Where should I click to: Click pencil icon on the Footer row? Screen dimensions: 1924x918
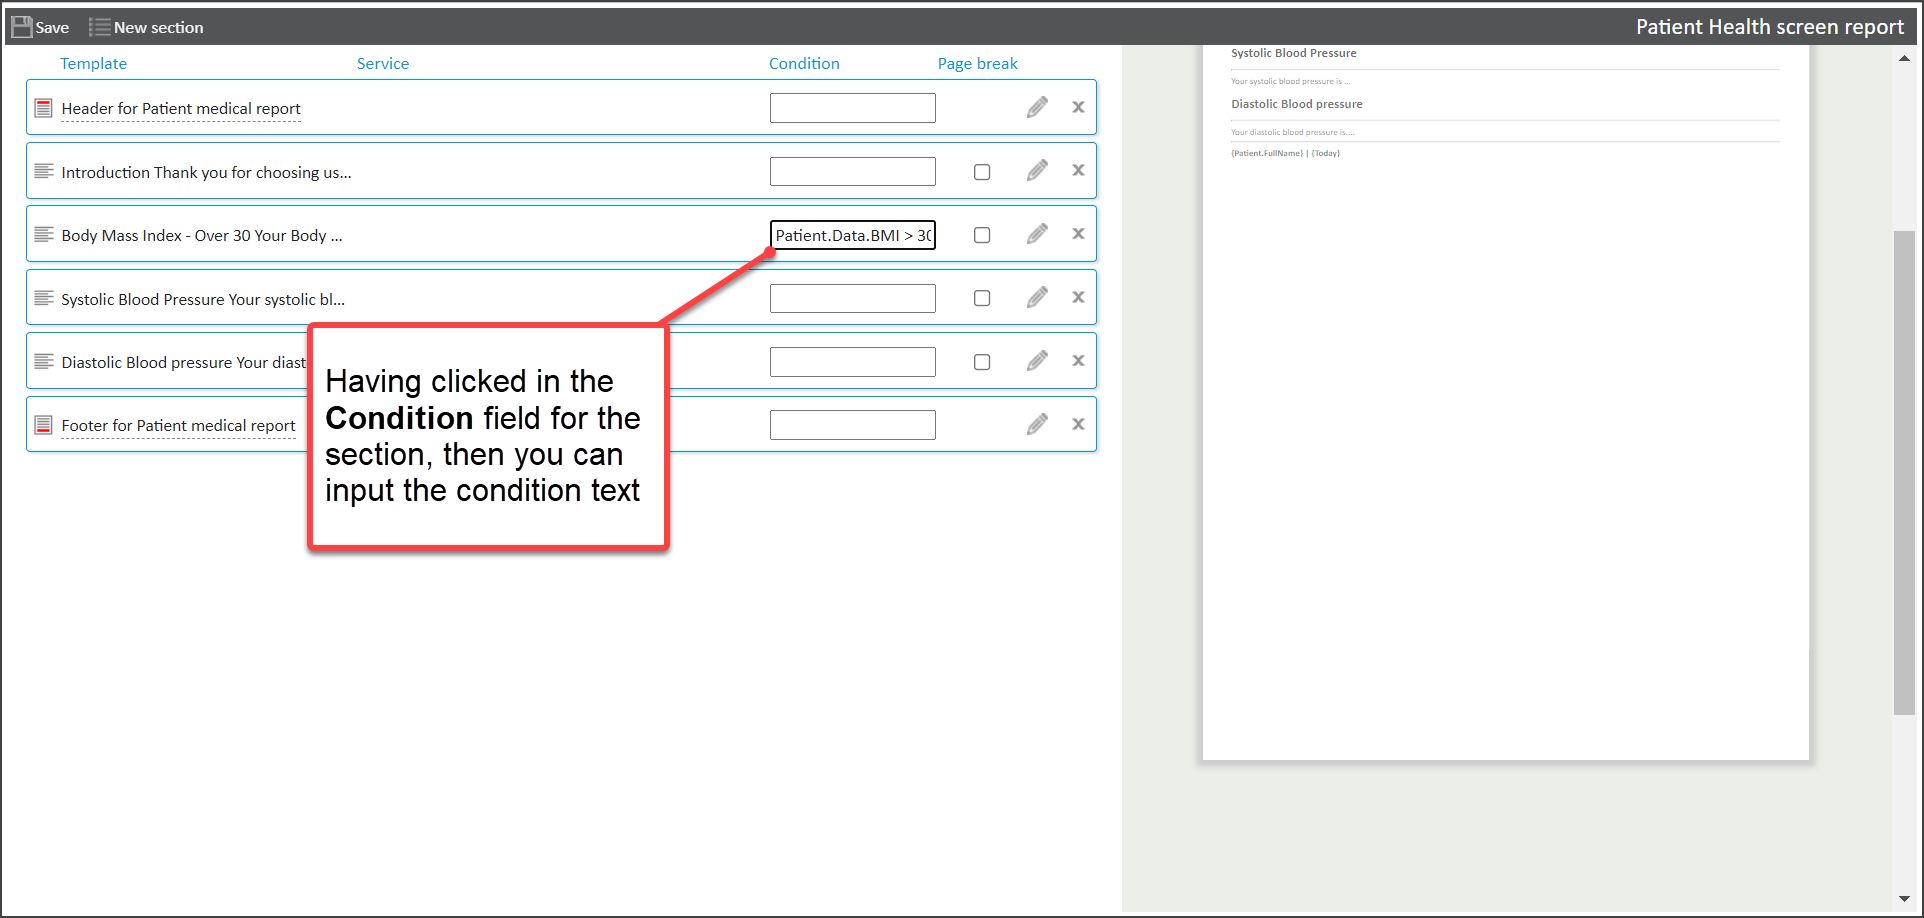(x=1037, y=425)
